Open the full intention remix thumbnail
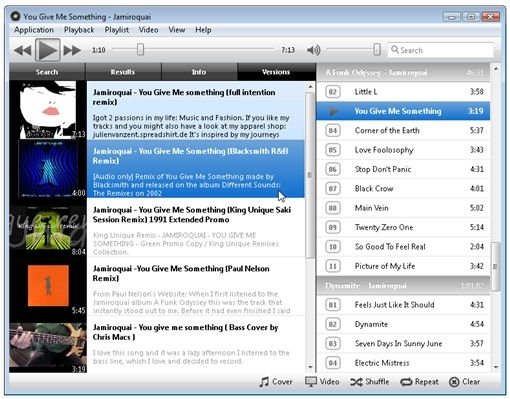 coord(48,110)
